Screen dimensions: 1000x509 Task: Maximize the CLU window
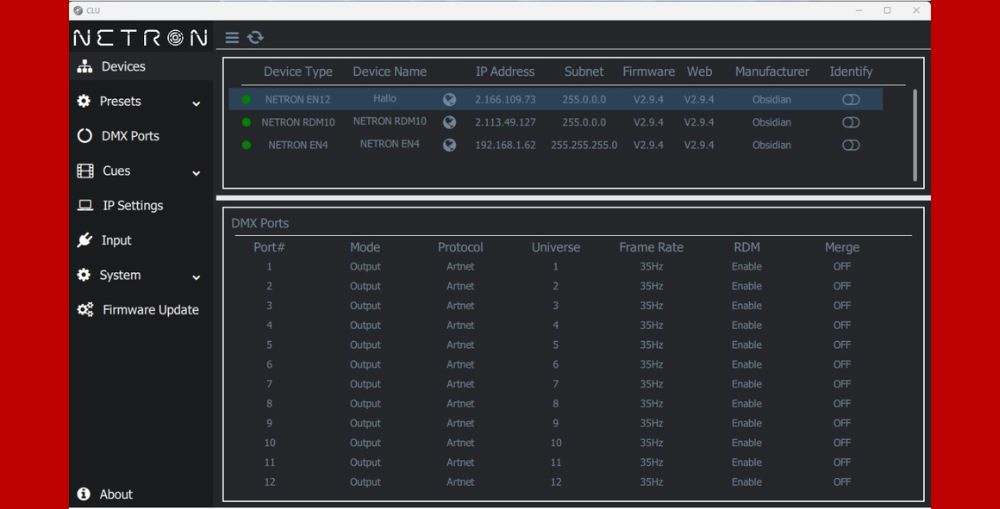(887, 10)
